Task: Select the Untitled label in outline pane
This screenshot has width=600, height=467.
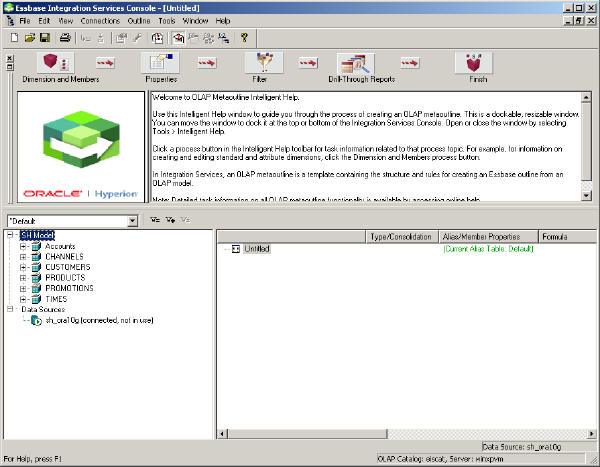Action: coord(257,249)
